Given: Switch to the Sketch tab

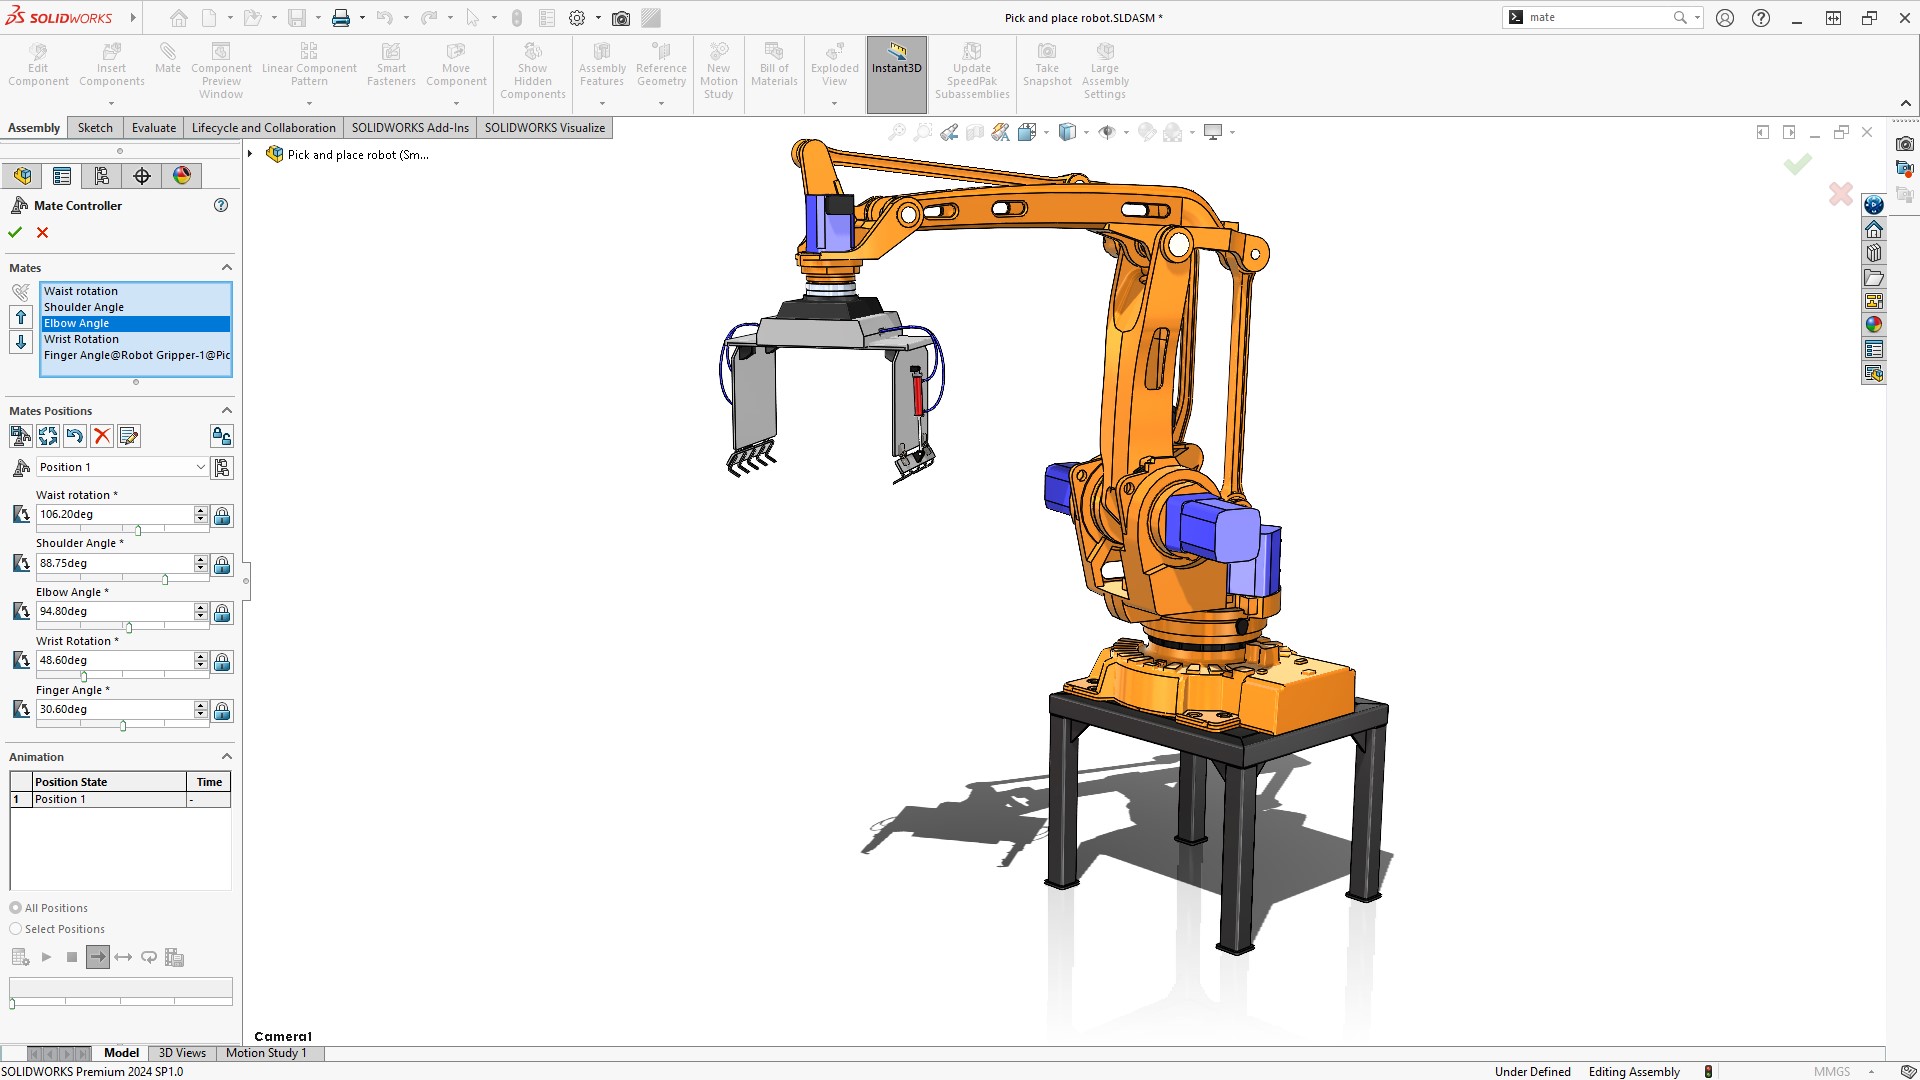Looking at the screenshot, I should click(95, 127).
